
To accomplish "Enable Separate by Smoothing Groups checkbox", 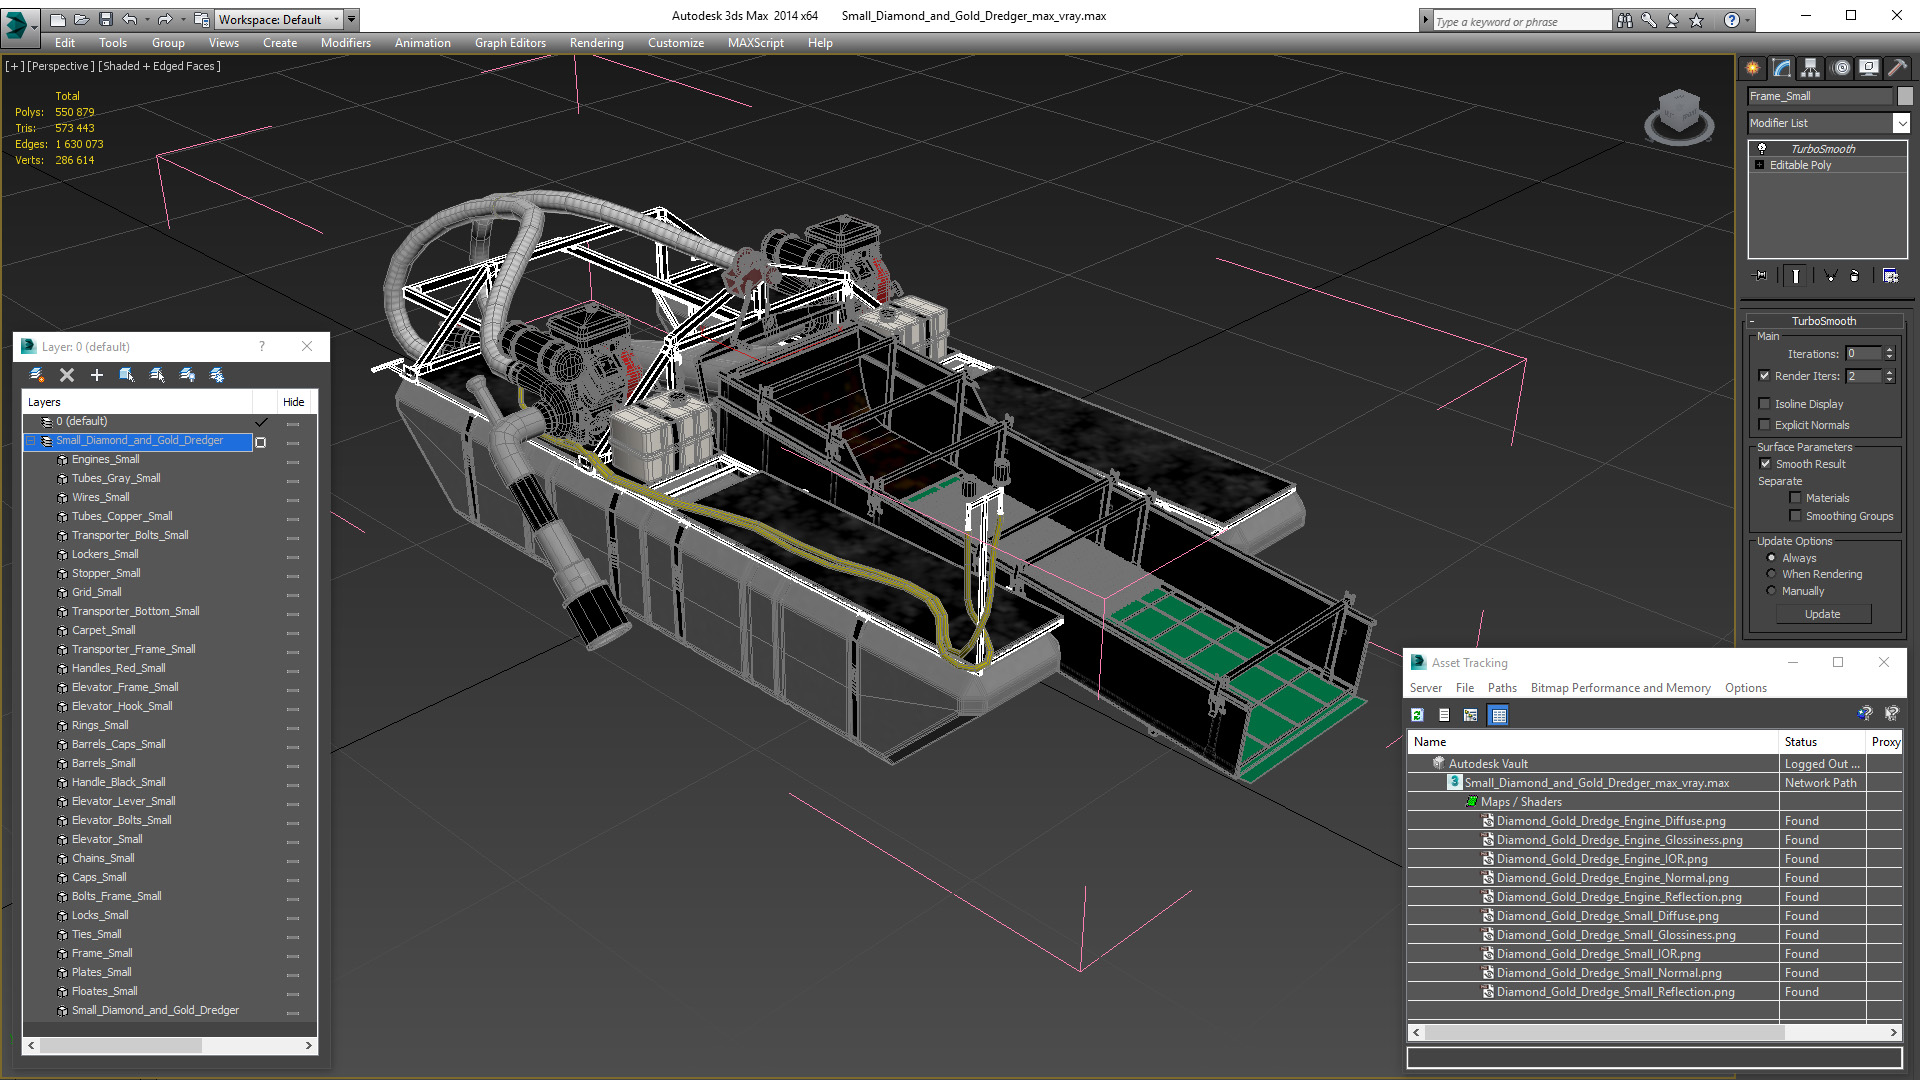I will [1795, 516].
